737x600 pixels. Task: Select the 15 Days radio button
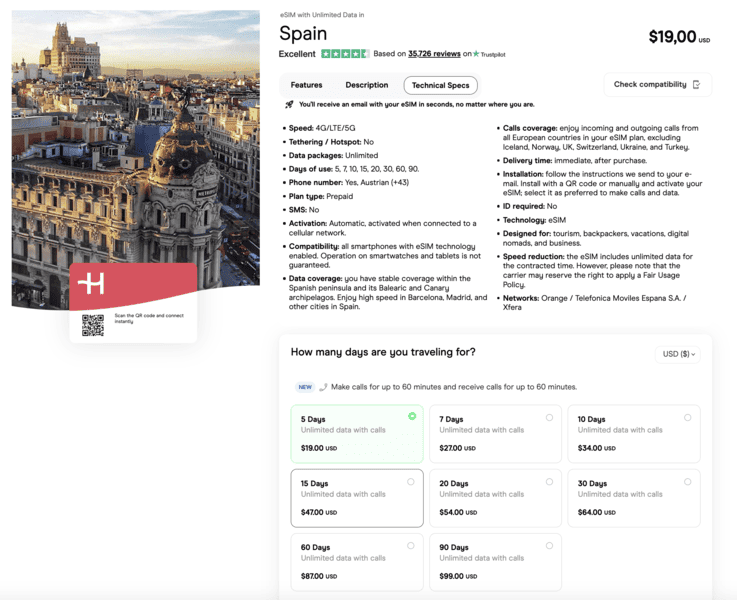411,482
